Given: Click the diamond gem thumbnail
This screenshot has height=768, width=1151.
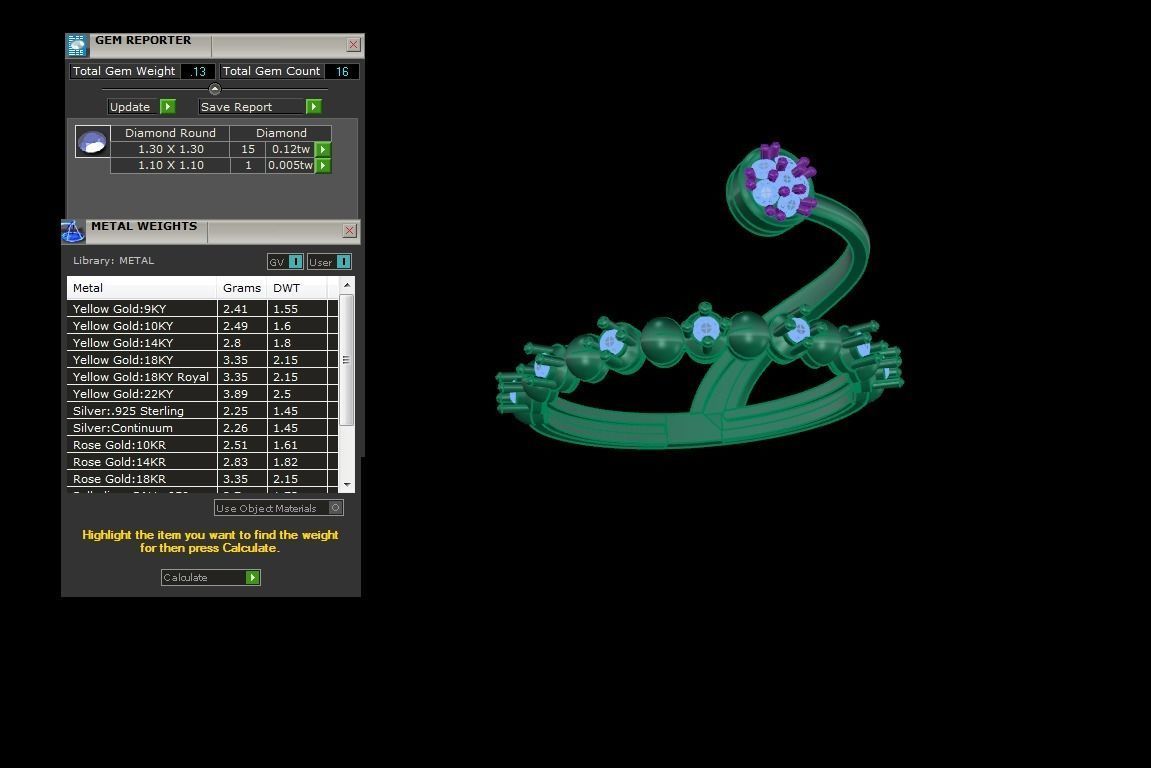Looking at the screenshot, I should click(x=92, y=141).
